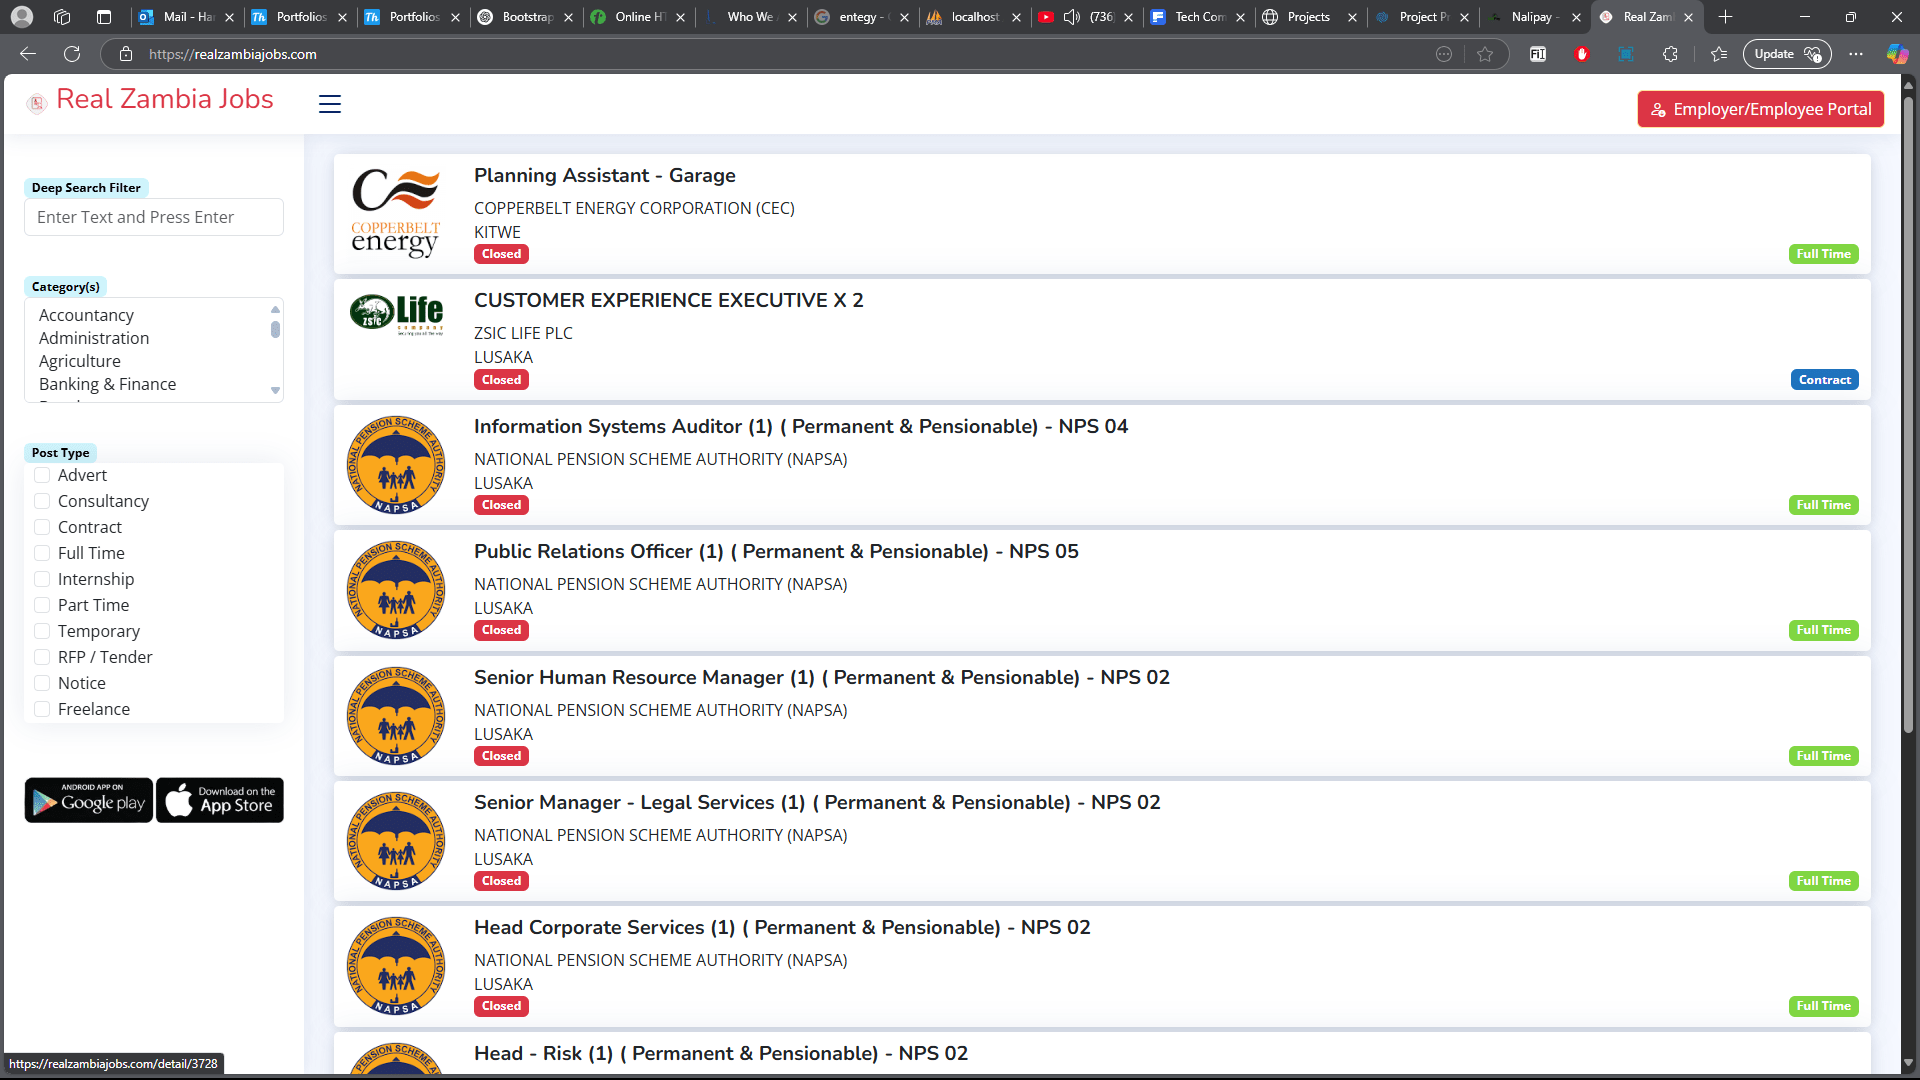Open the Workspaces icon
Screen dimensions: 1920x1080
coord(62,17)
